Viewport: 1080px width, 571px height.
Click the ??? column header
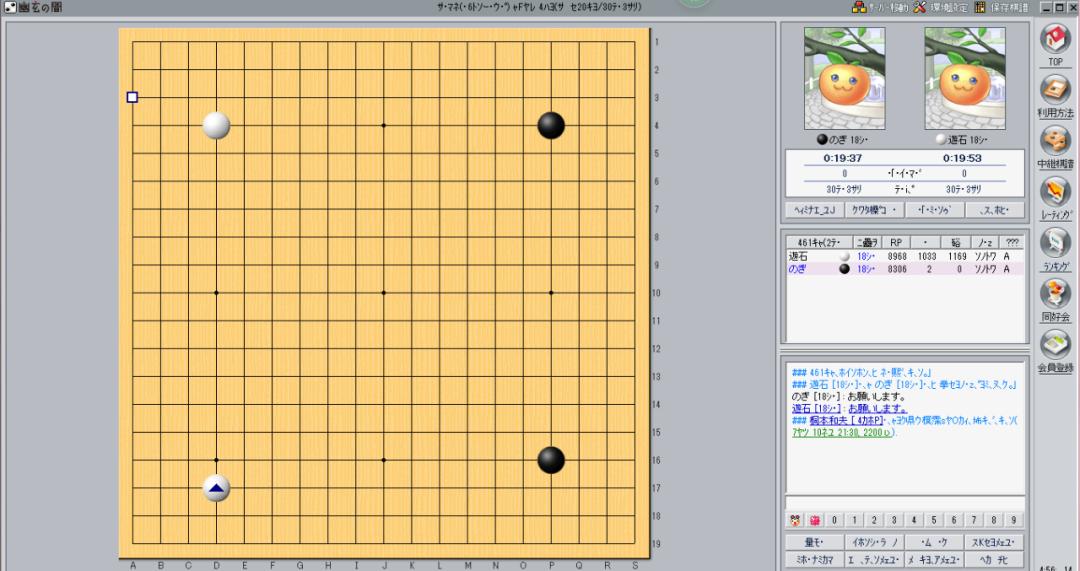pyautogui.click(x=1012, y=242)
